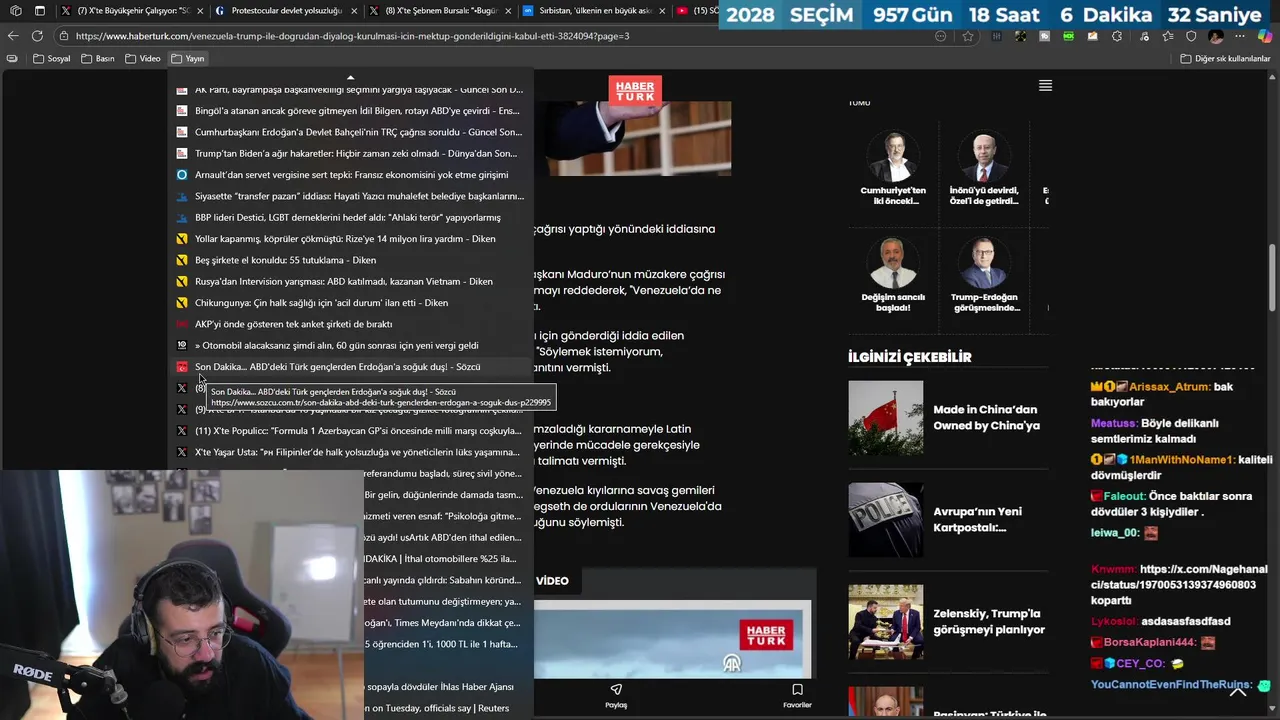Image resolution: width=1280 pixels, height=720 pixels.
Task: Click the haberturk.com address bar URL
Action: point(352,36)
